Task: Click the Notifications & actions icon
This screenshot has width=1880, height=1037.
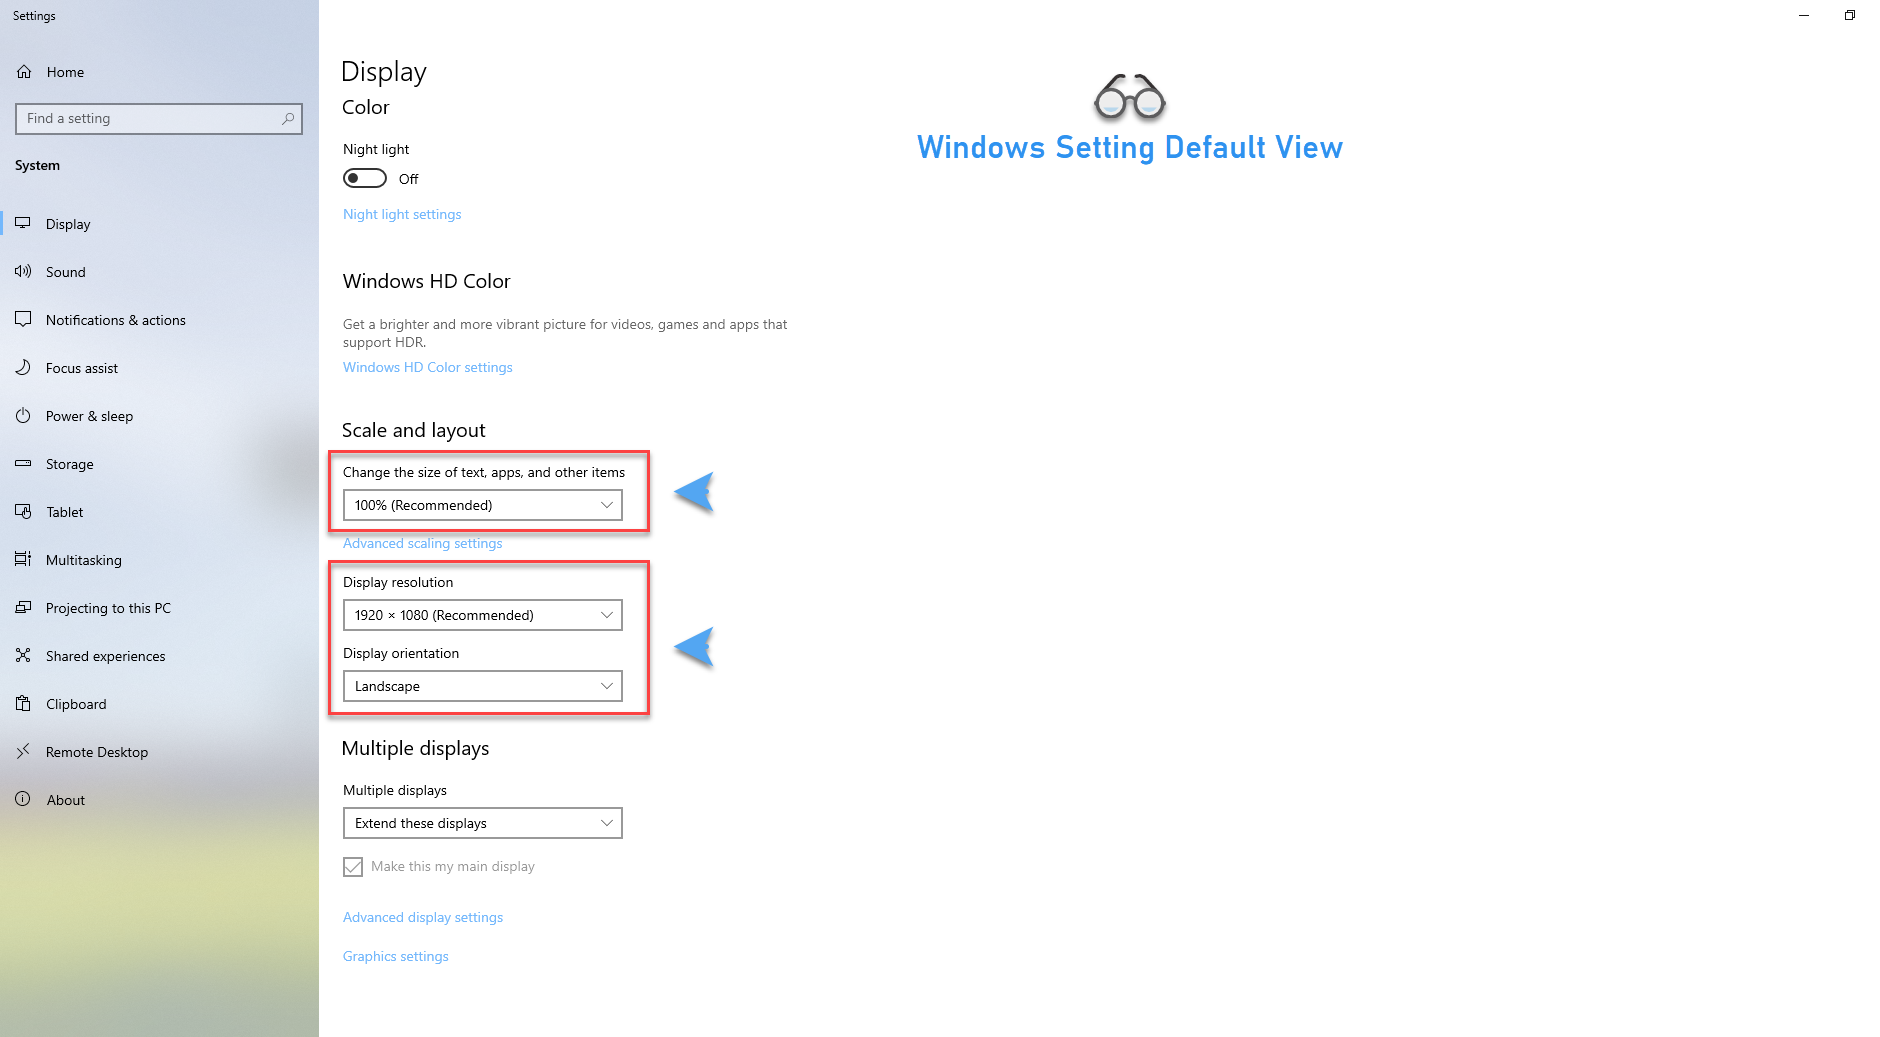Action: 23,319
